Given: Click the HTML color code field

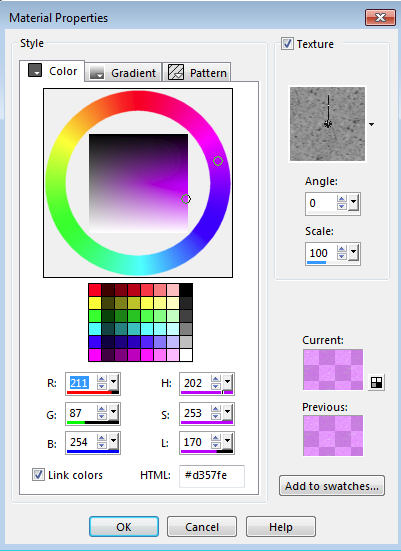Looking at the screenshot, I should [x=212, y=475].
